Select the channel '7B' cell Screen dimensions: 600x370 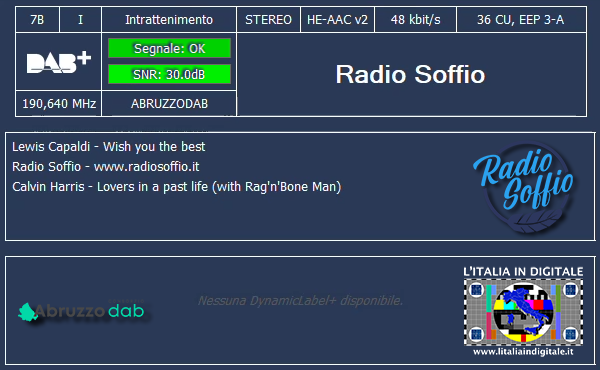point(37,20)
